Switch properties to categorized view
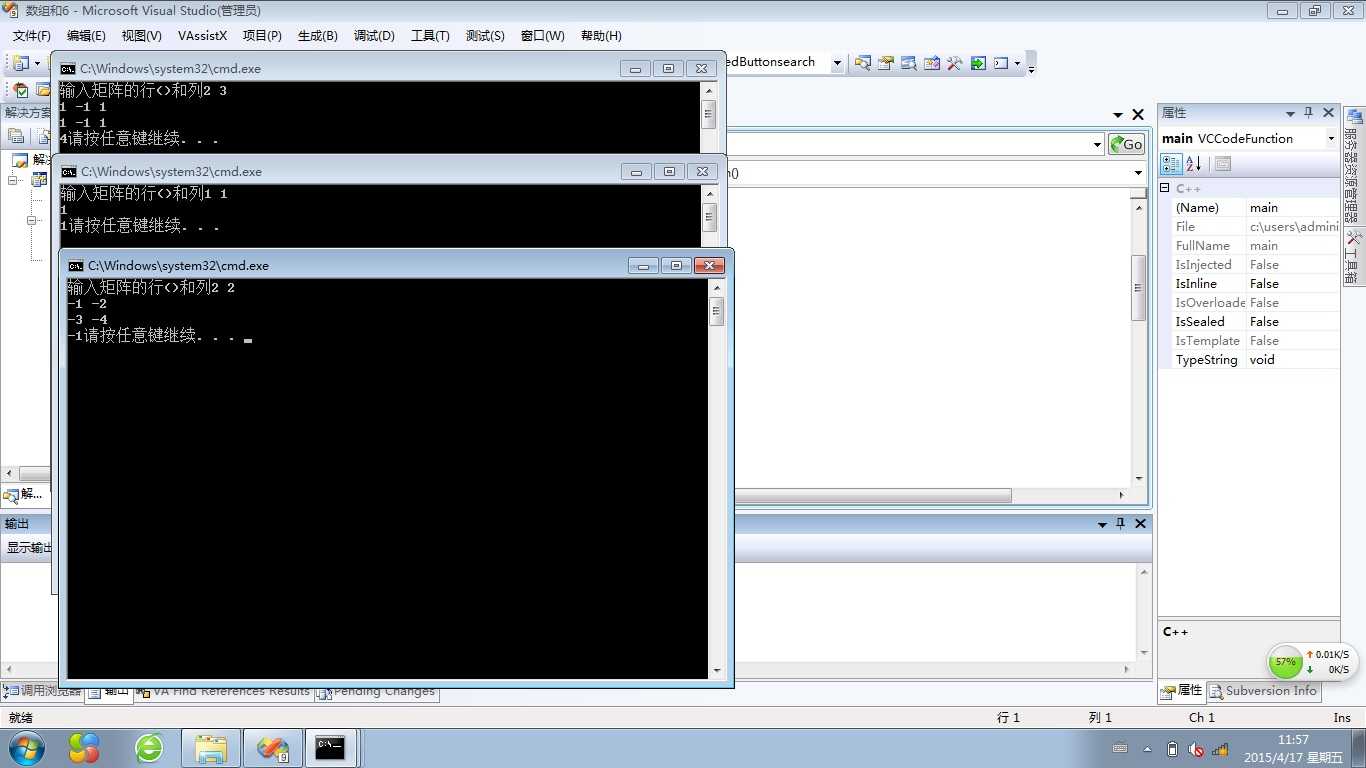The height and width of the screenshot is (768, 1366). [x=1170, y=164]
